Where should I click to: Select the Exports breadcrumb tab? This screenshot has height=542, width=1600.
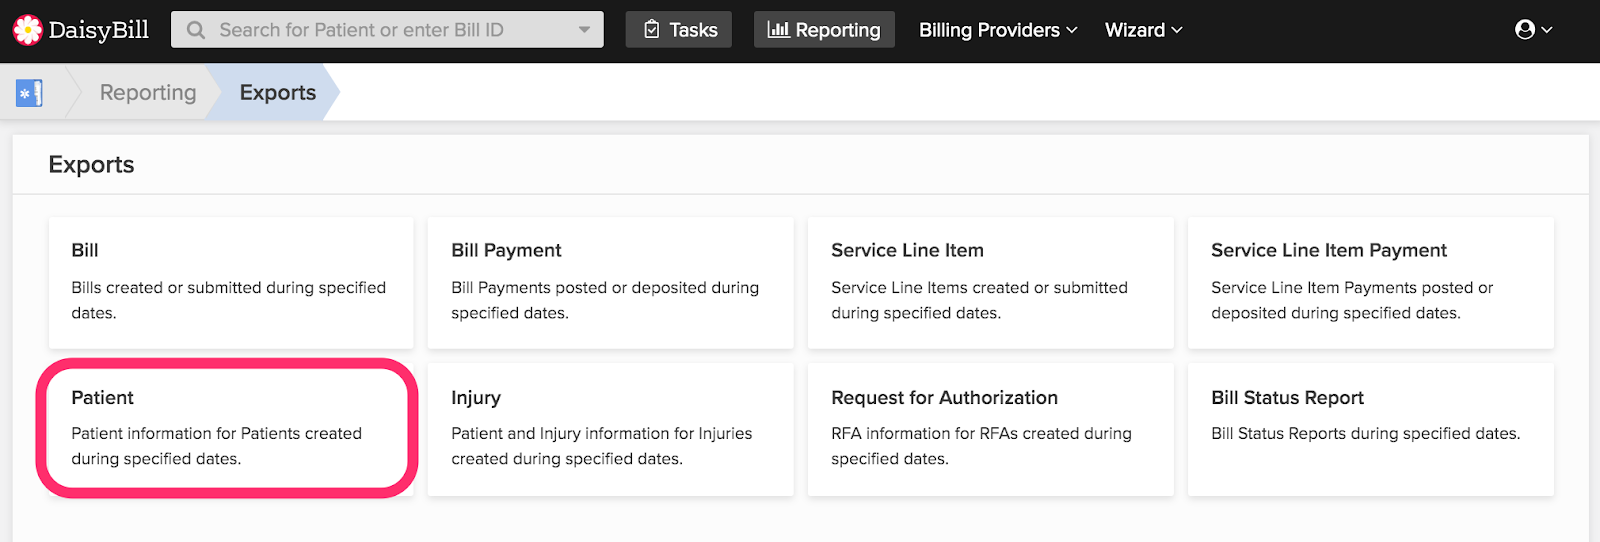click(278, 93)
